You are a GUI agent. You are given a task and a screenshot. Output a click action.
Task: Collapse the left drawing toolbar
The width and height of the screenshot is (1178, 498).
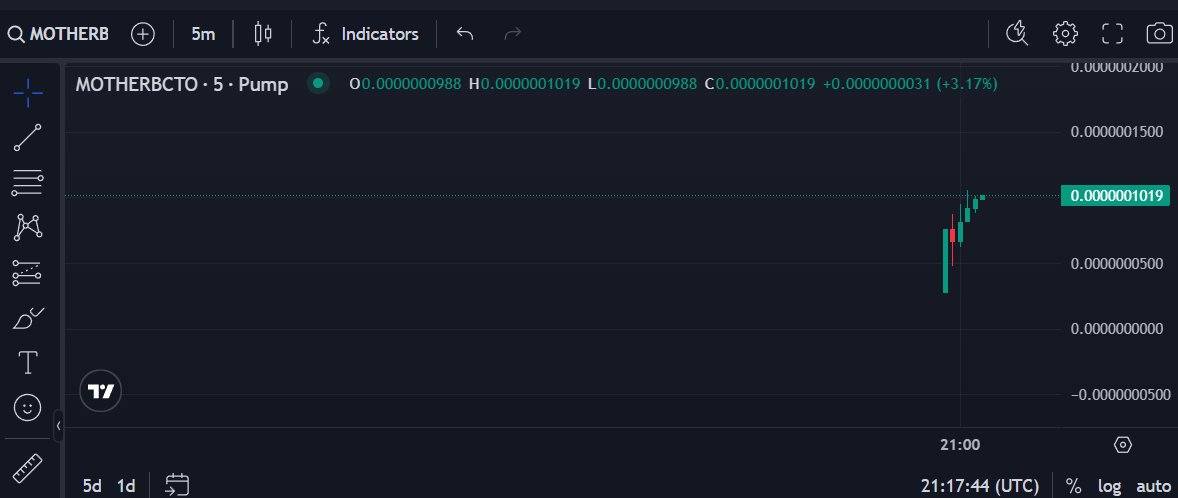(59, 426)
